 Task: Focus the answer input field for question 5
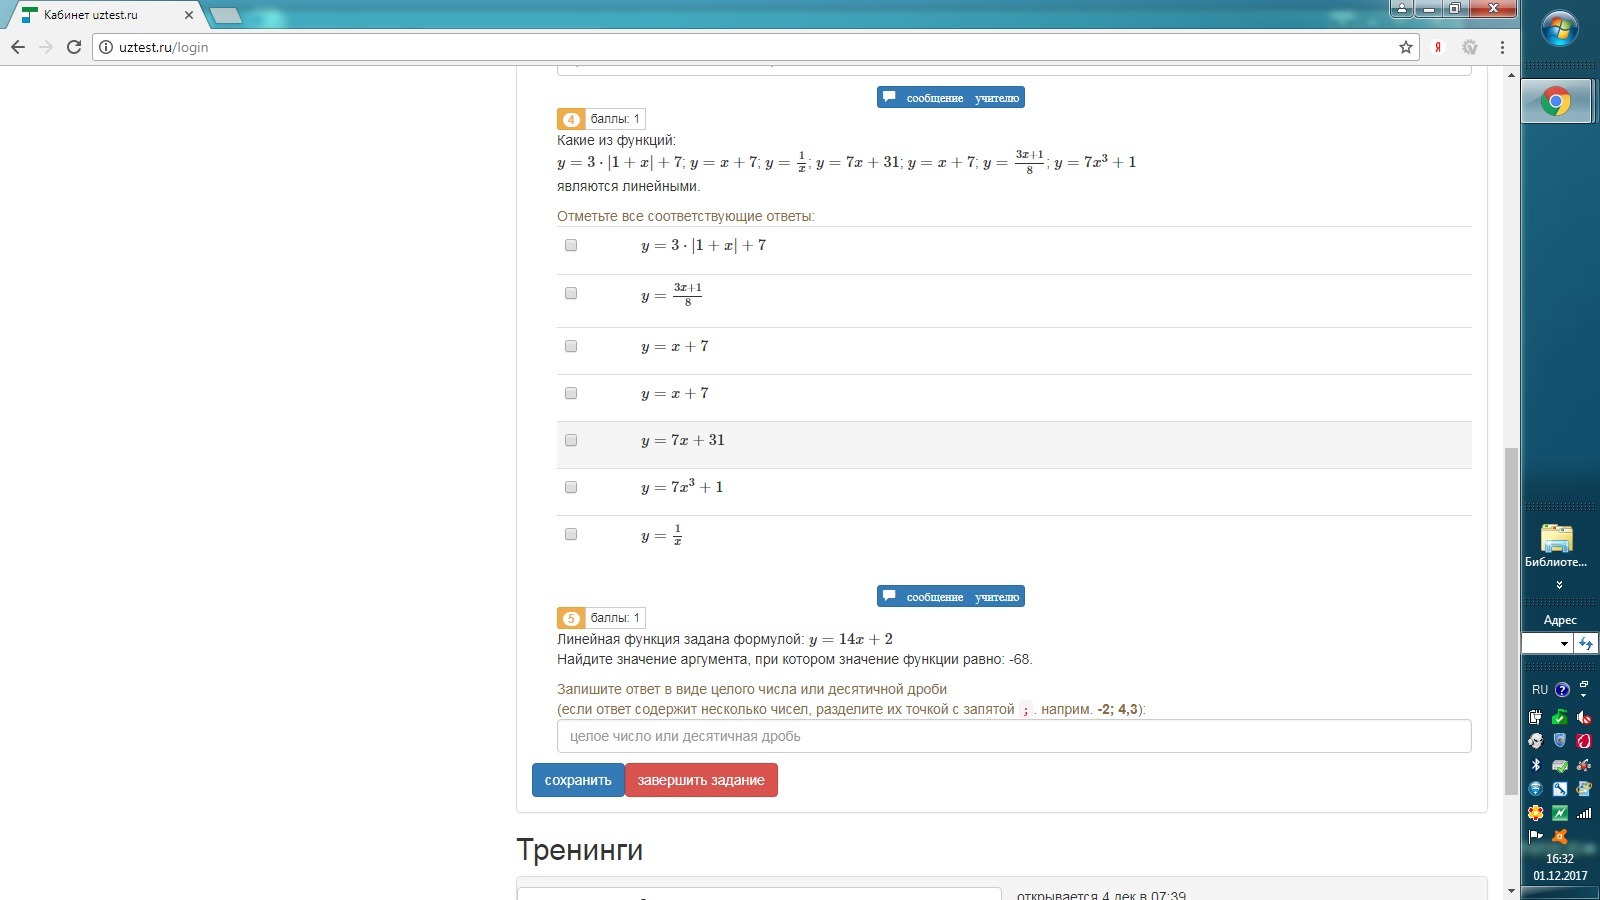pos(1013,736)
